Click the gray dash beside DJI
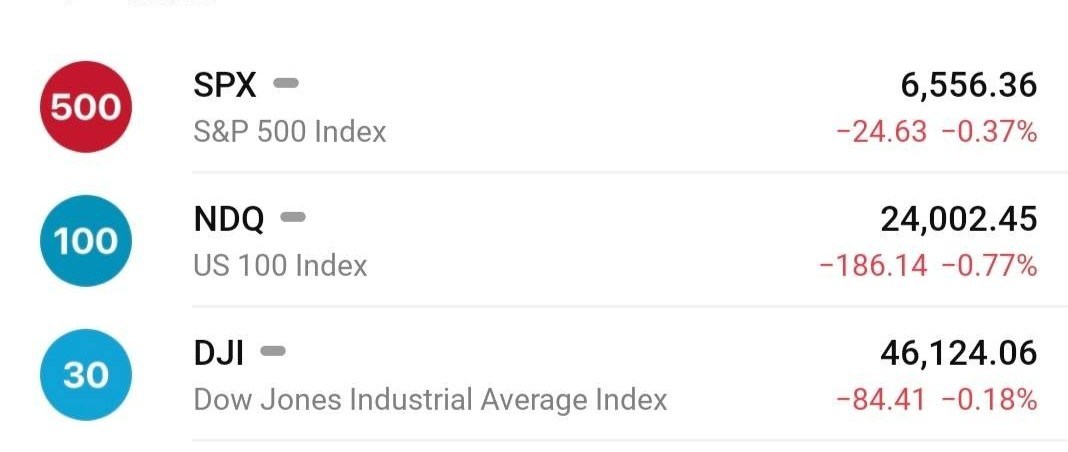The height and width of the screenshot is (452, 1068). pyautogui.click(x=273, y=351)
